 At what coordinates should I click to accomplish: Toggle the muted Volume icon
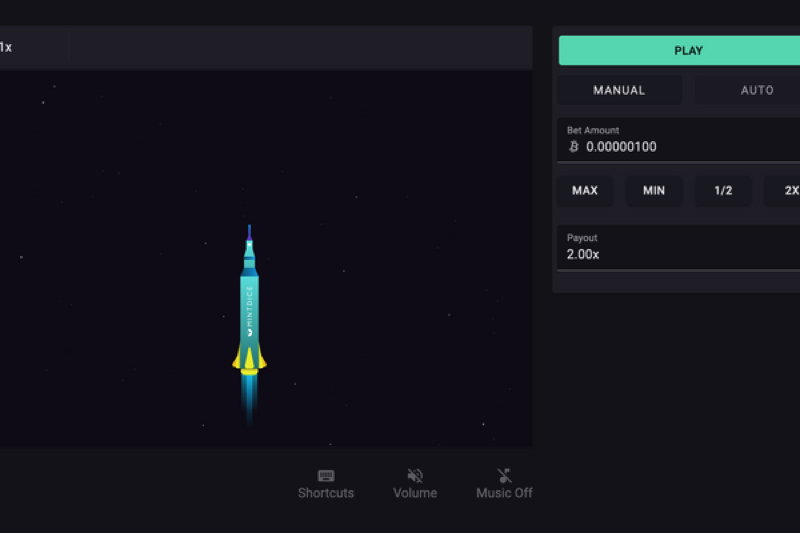pyautogui.click(x=415, y=476)
